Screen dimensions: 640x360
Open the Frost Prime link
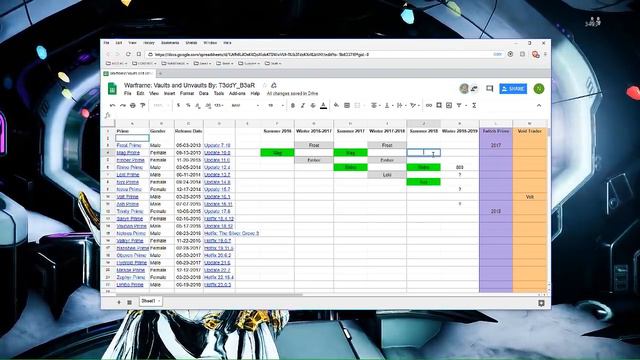[x=129, y=145]
